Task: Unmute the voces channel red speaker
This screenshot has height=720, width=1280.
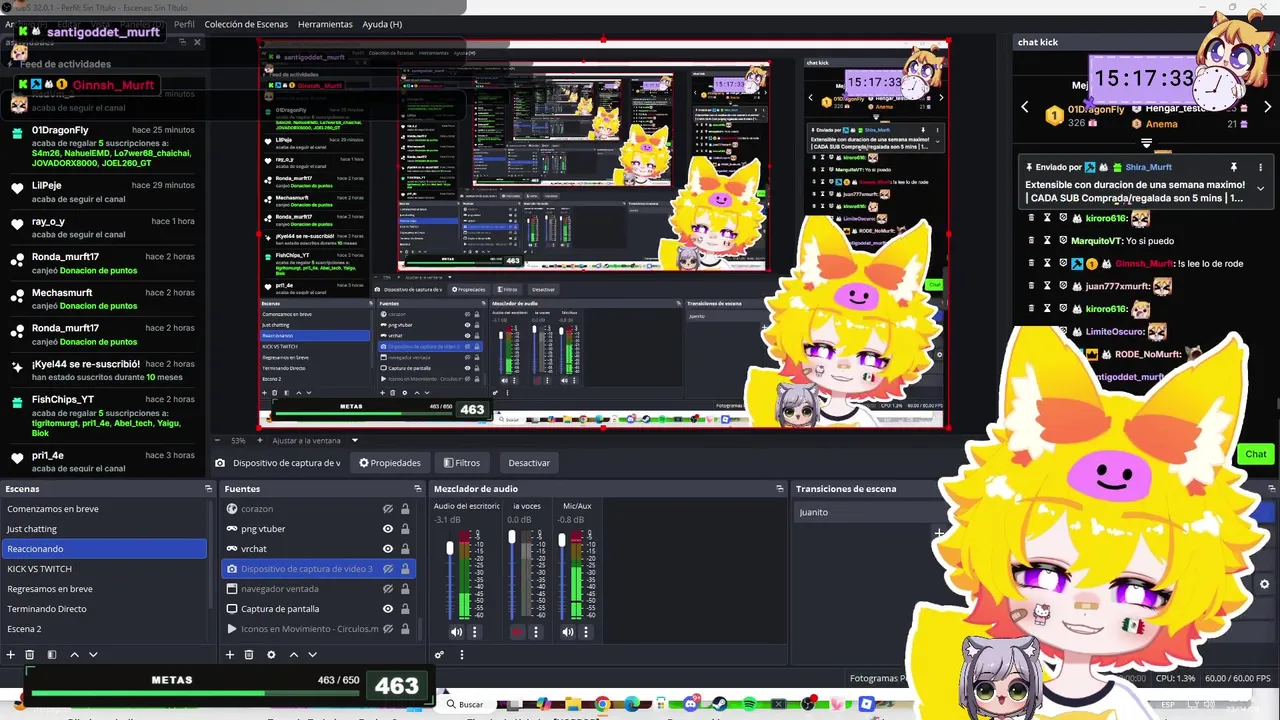Action: pyautogui.click(x=517, y=632)
